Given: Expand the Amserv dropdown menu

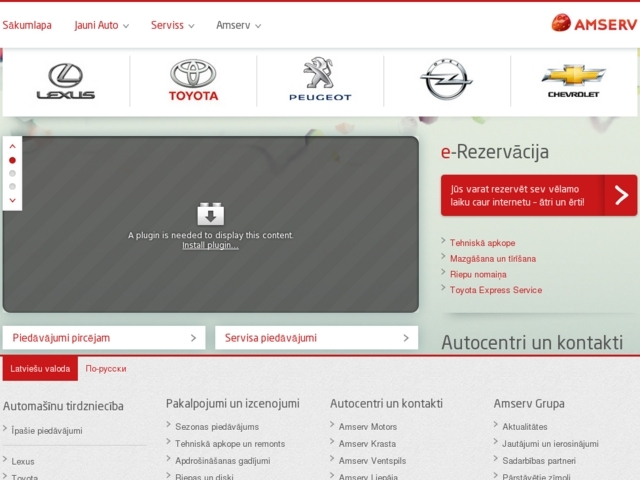Looking at the screenshot, I should [238, 25].
